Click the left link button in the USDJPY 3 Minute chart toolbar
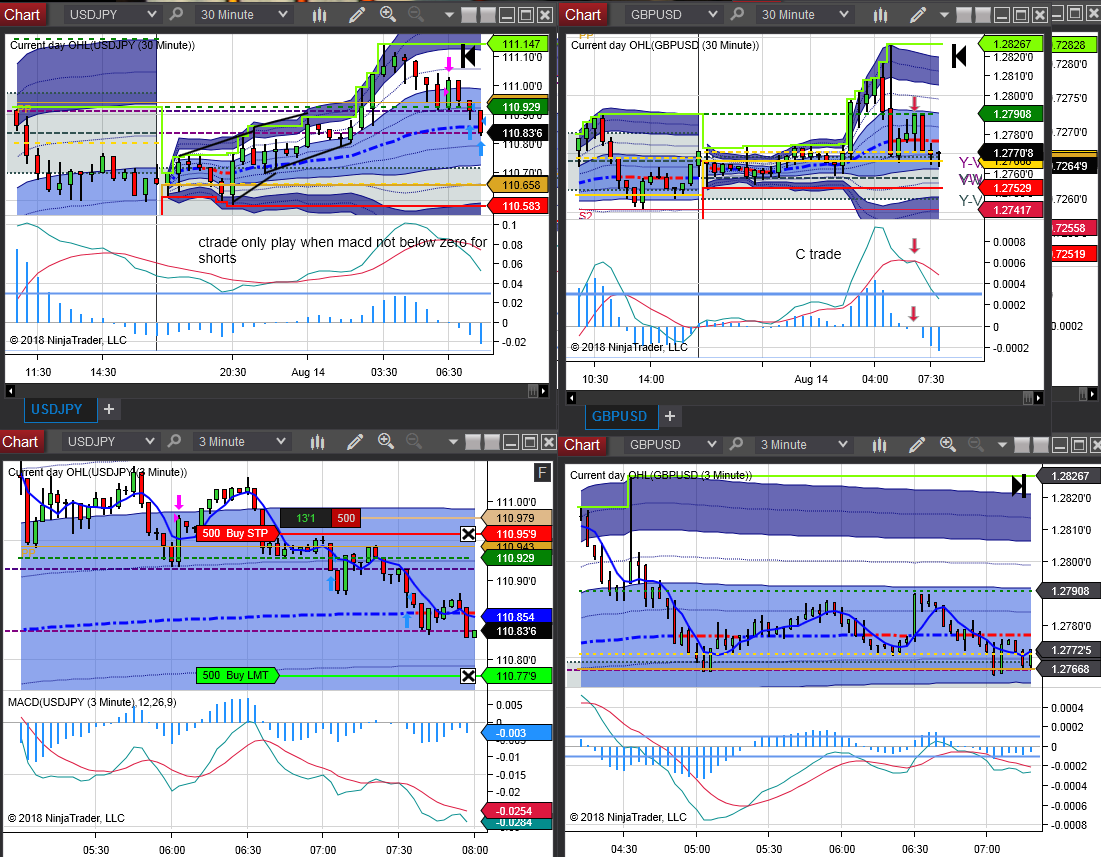 [x=473, y=442]
